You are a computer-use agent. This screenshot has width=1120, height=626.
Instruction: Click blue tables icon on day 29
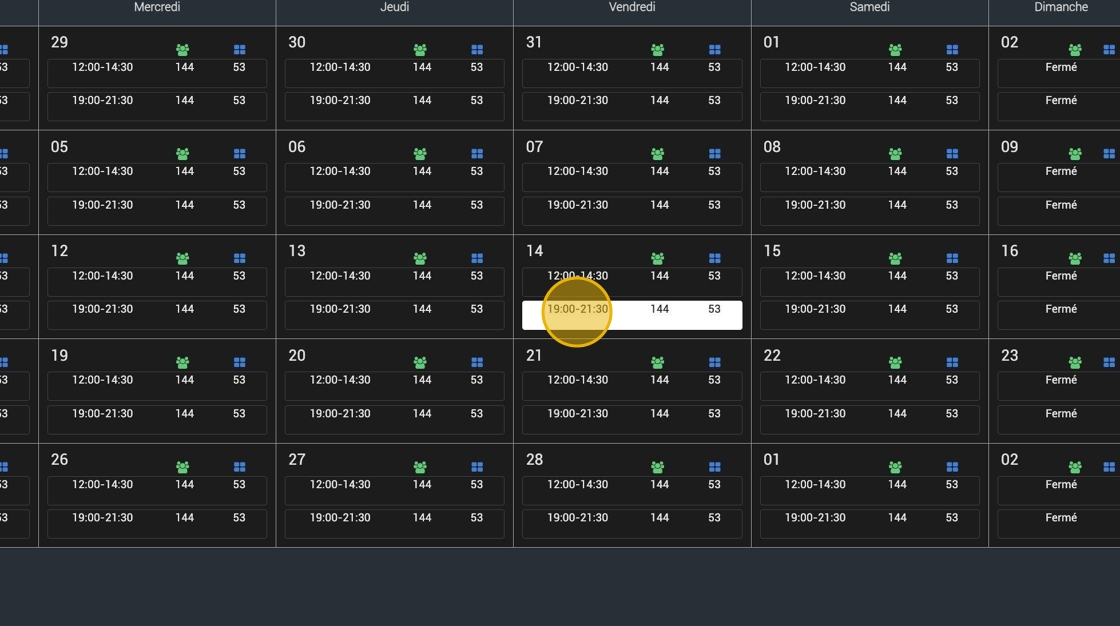(239, 49)
